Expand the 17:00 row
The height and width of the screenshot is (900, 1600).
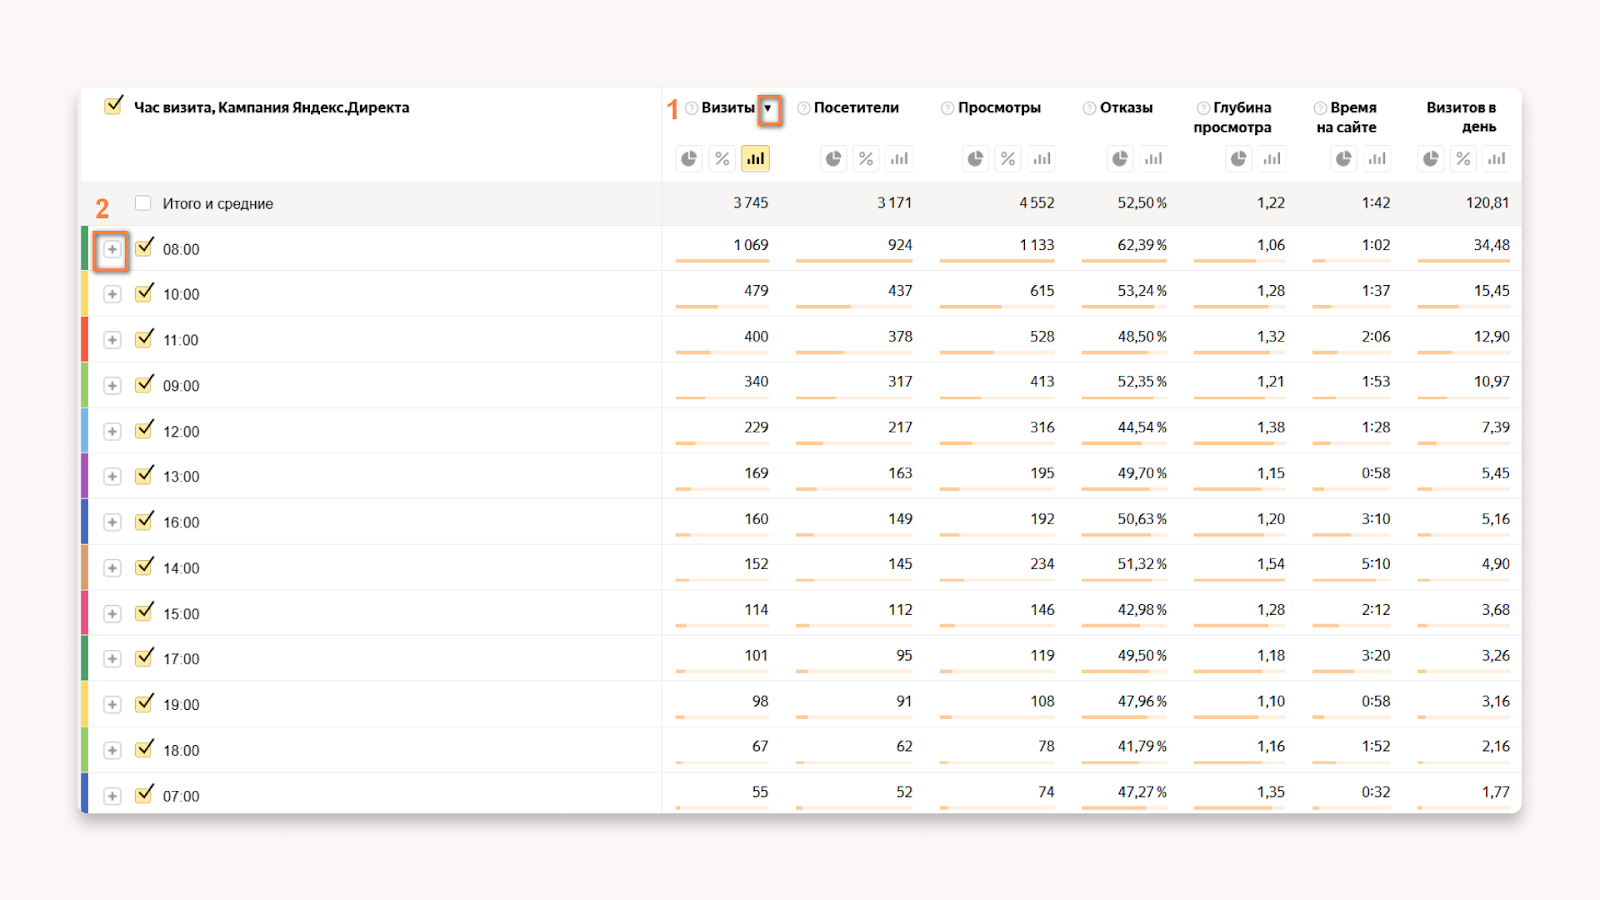tap(112, 659)
